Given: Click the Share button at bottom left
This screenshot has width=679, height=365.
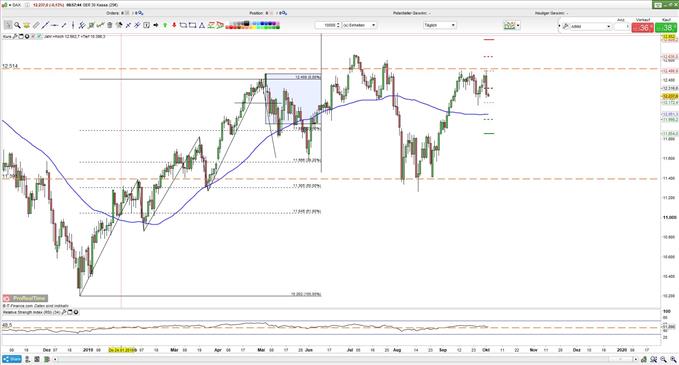Looking at the screenshot, I should pyautogui.click(x=12, y=359).
